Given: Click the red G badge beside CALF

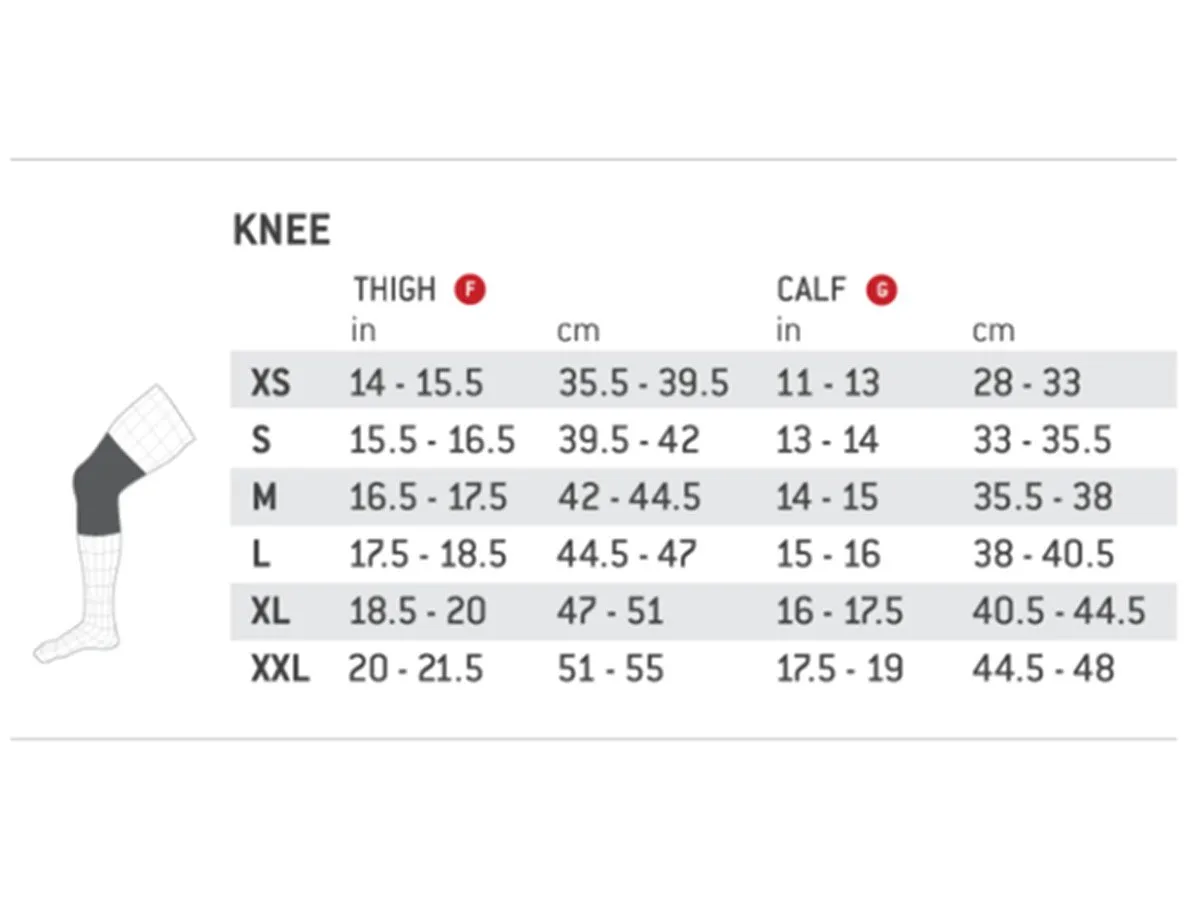Looking at the screenshot, I should click(881, 291).
